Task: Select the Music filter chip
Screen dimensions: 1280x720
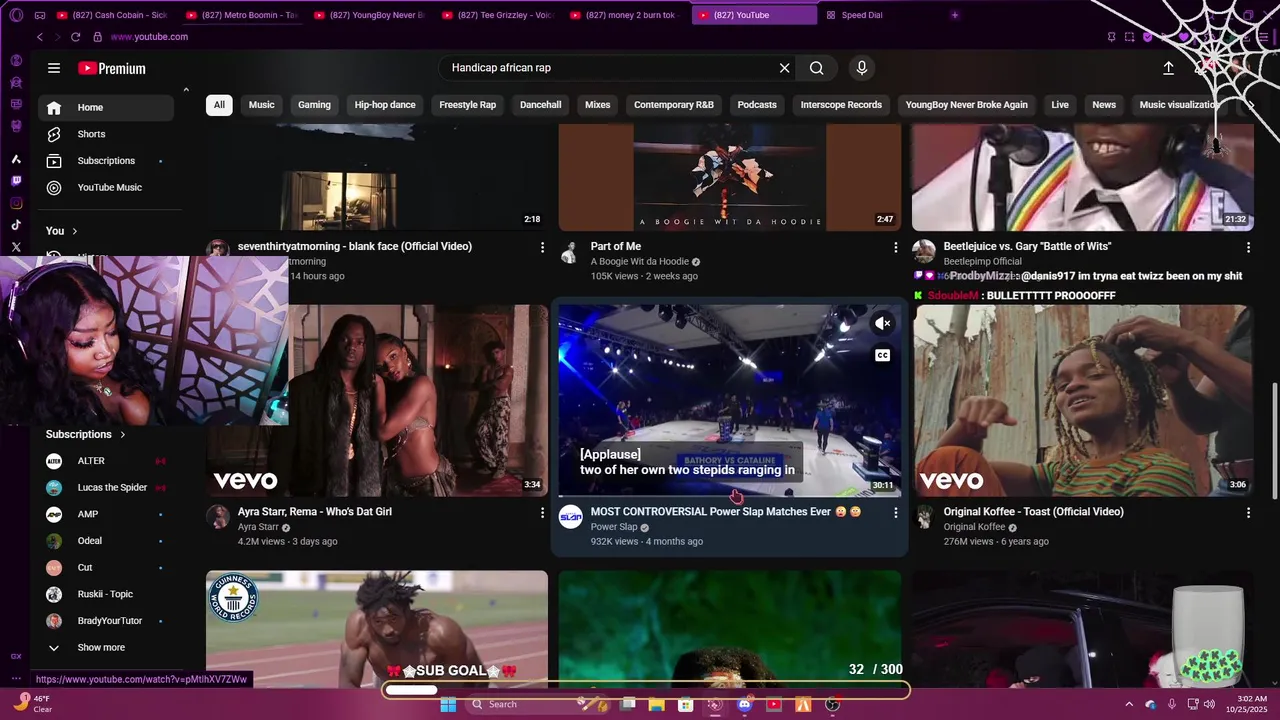Action: pyautogui.click(x=261, y=105)
